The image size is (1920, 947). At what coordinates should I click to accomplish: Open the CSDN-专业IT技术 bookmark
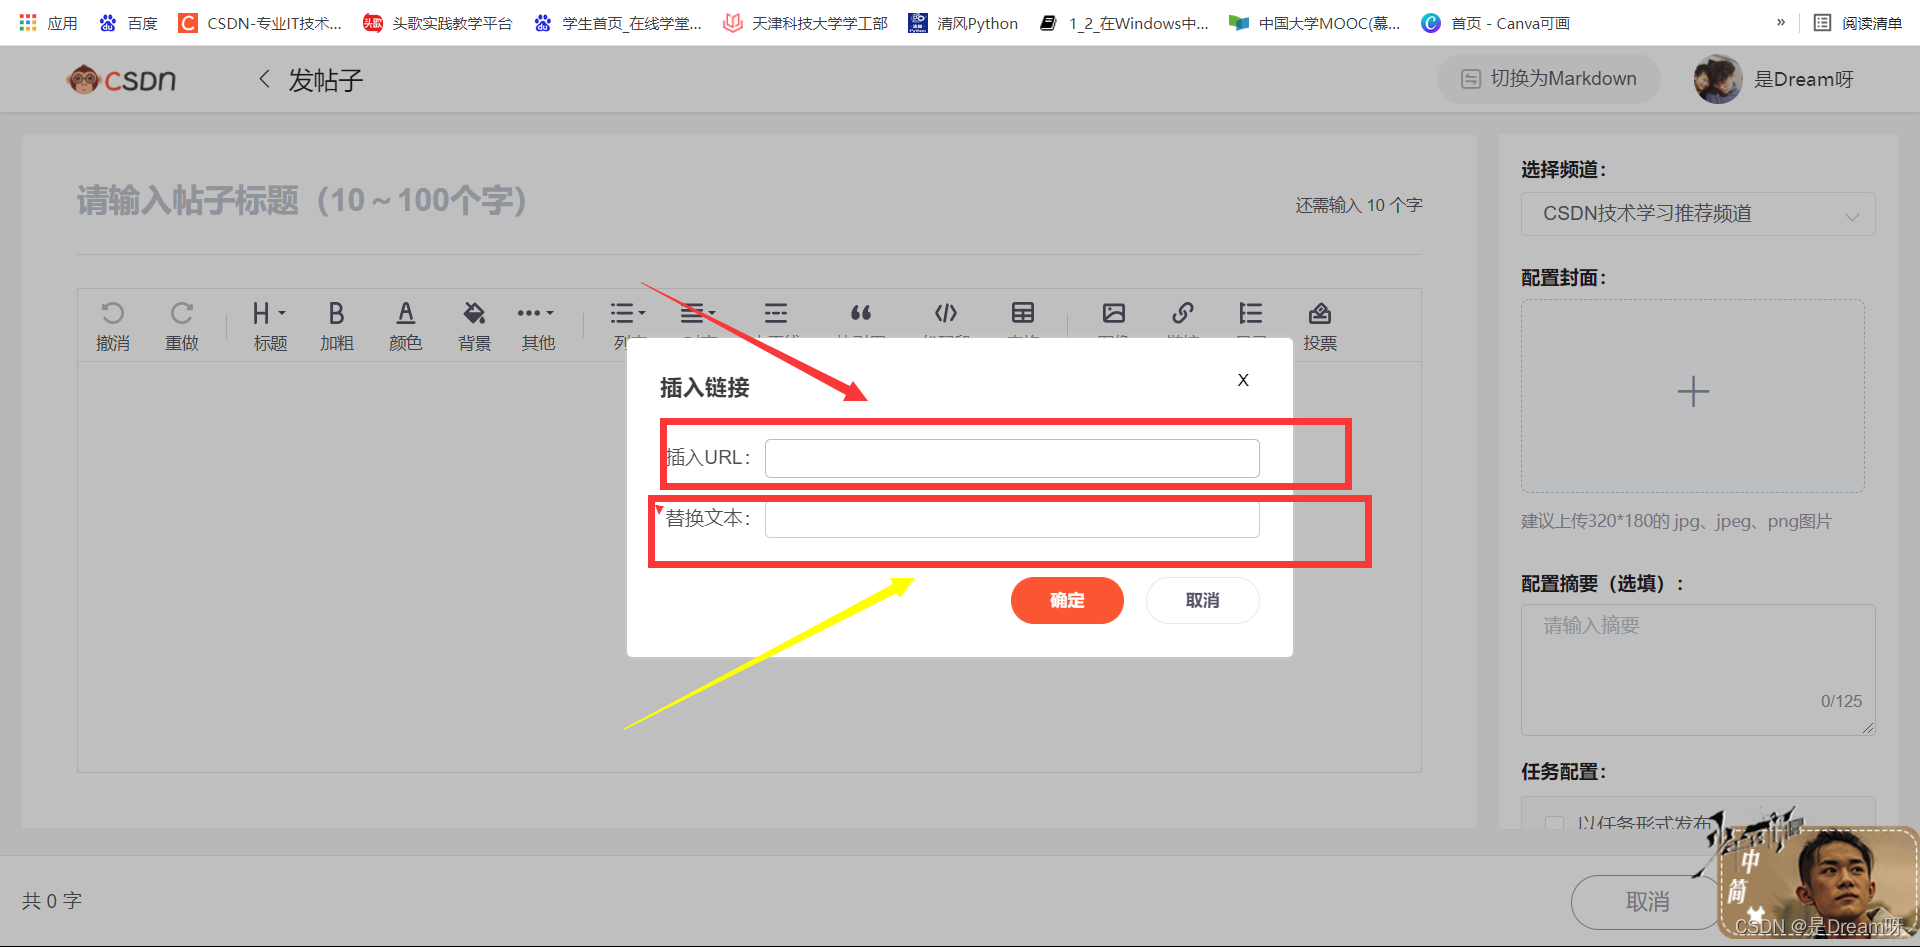260,22
